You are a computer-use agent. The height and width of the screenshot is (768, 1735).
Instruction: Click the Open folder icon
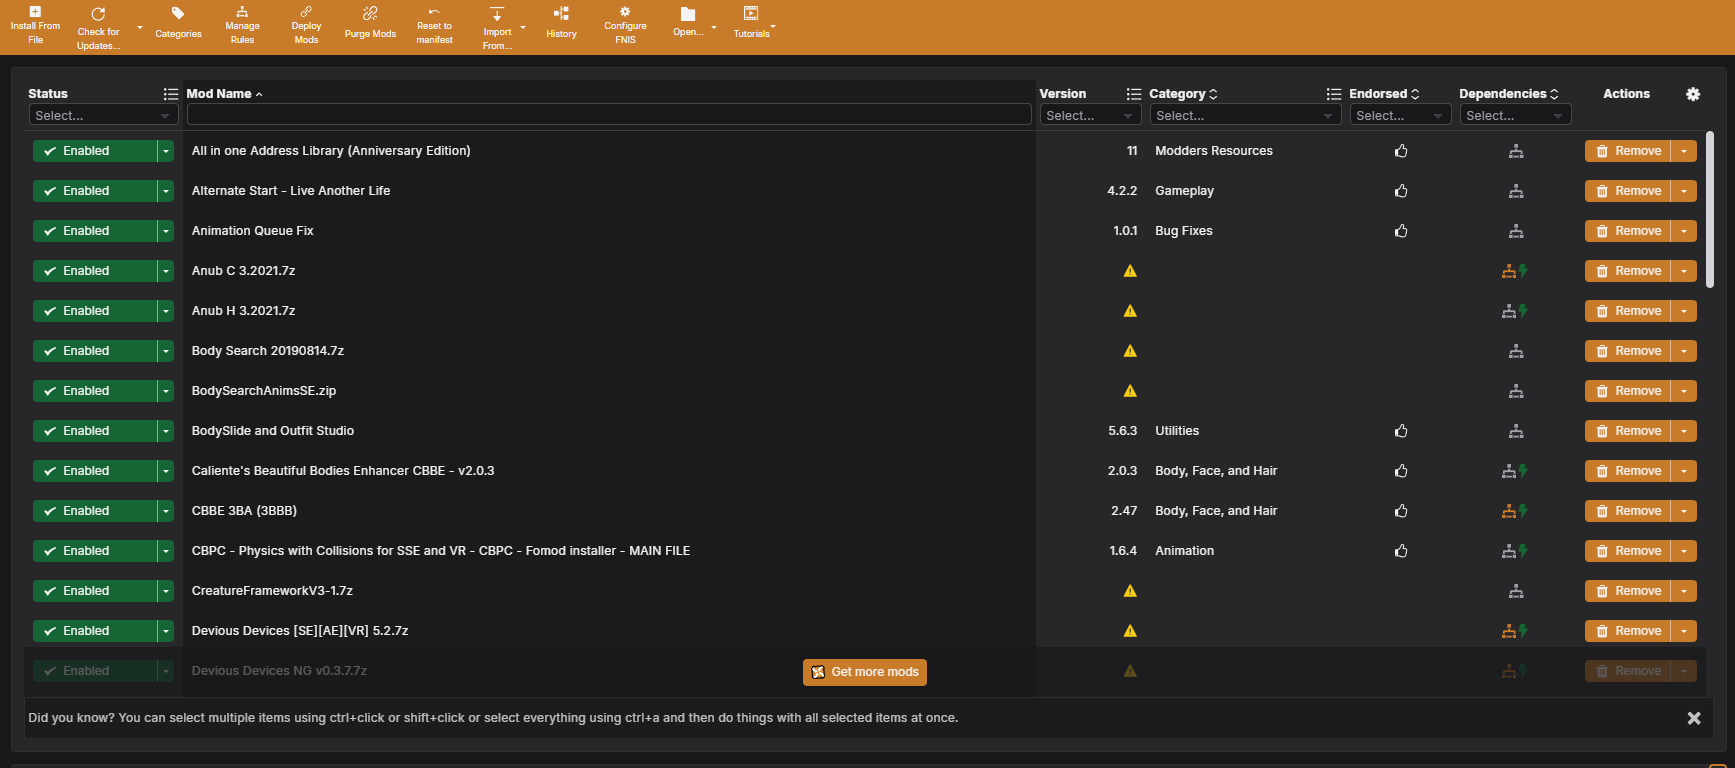688,14
